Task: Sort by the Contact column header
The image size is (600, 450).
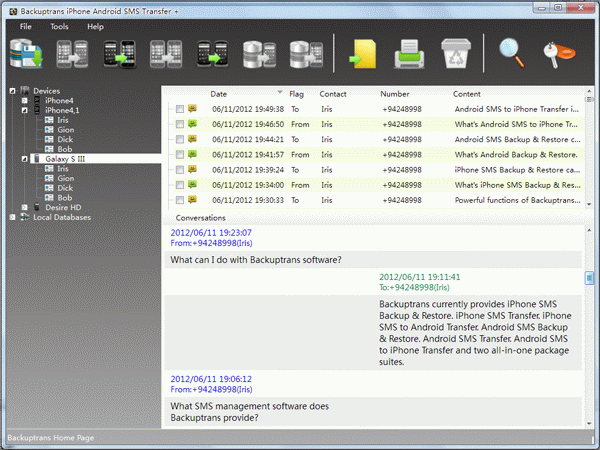Action: click(x=333, y=94)
